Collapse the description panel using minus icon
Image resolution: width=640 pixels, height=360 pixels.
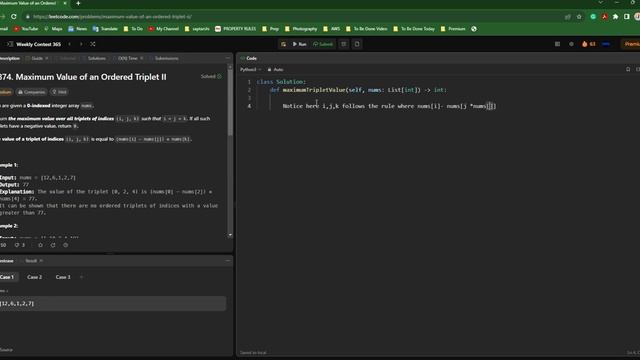click(227, 58)
